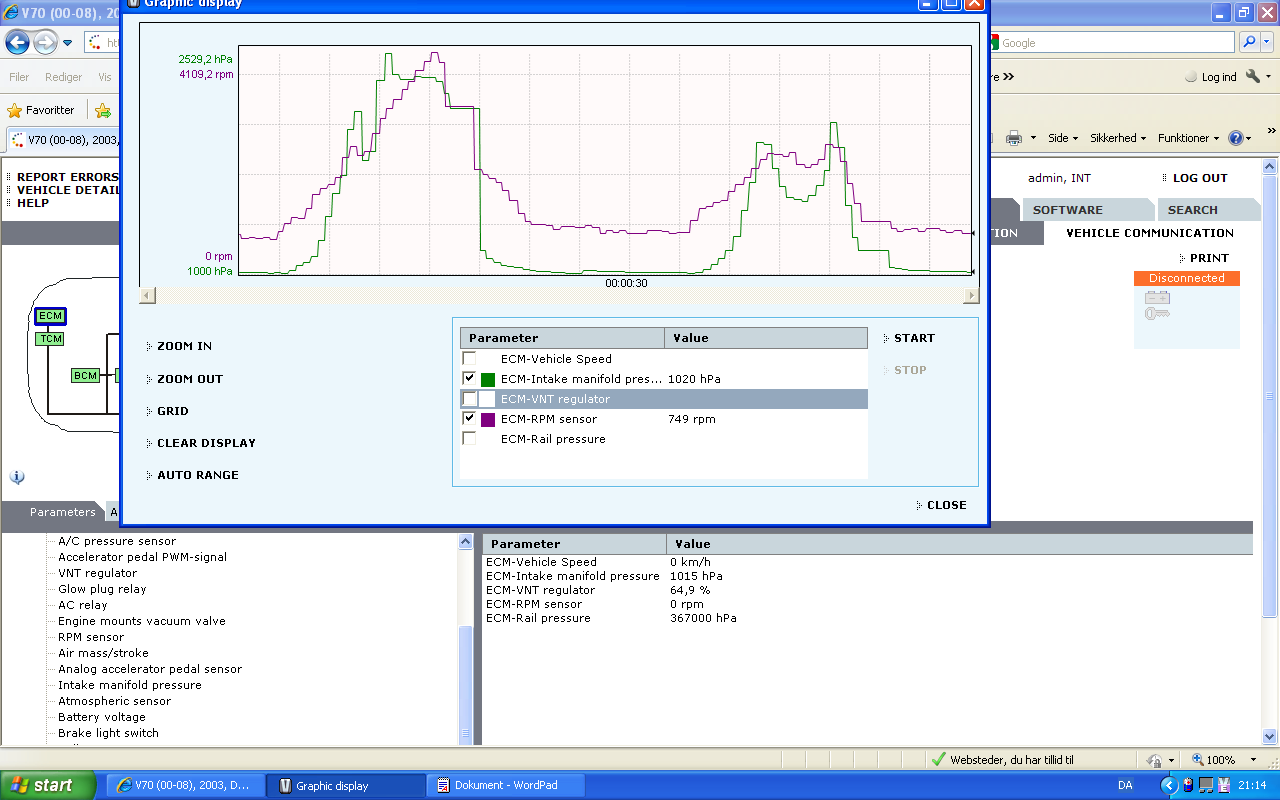This screenshot has height=800, width=1280.
Task: Click AUTO RANGE in Graphic display
Action: pyautogui.click(x=198, y=475)
